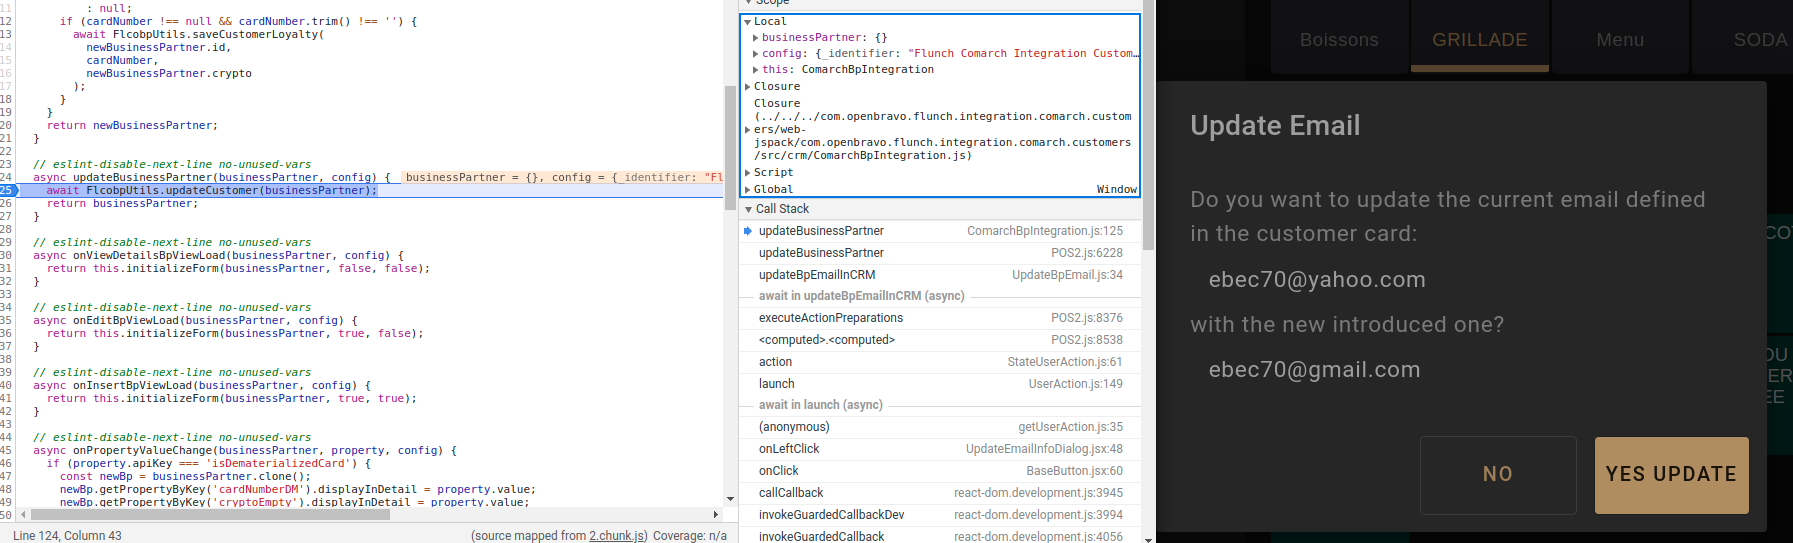Select the executeActionPreparations stack frame
Viewport: 1793px width, 543px height.
pyautogui.click(x=830, y=318)
